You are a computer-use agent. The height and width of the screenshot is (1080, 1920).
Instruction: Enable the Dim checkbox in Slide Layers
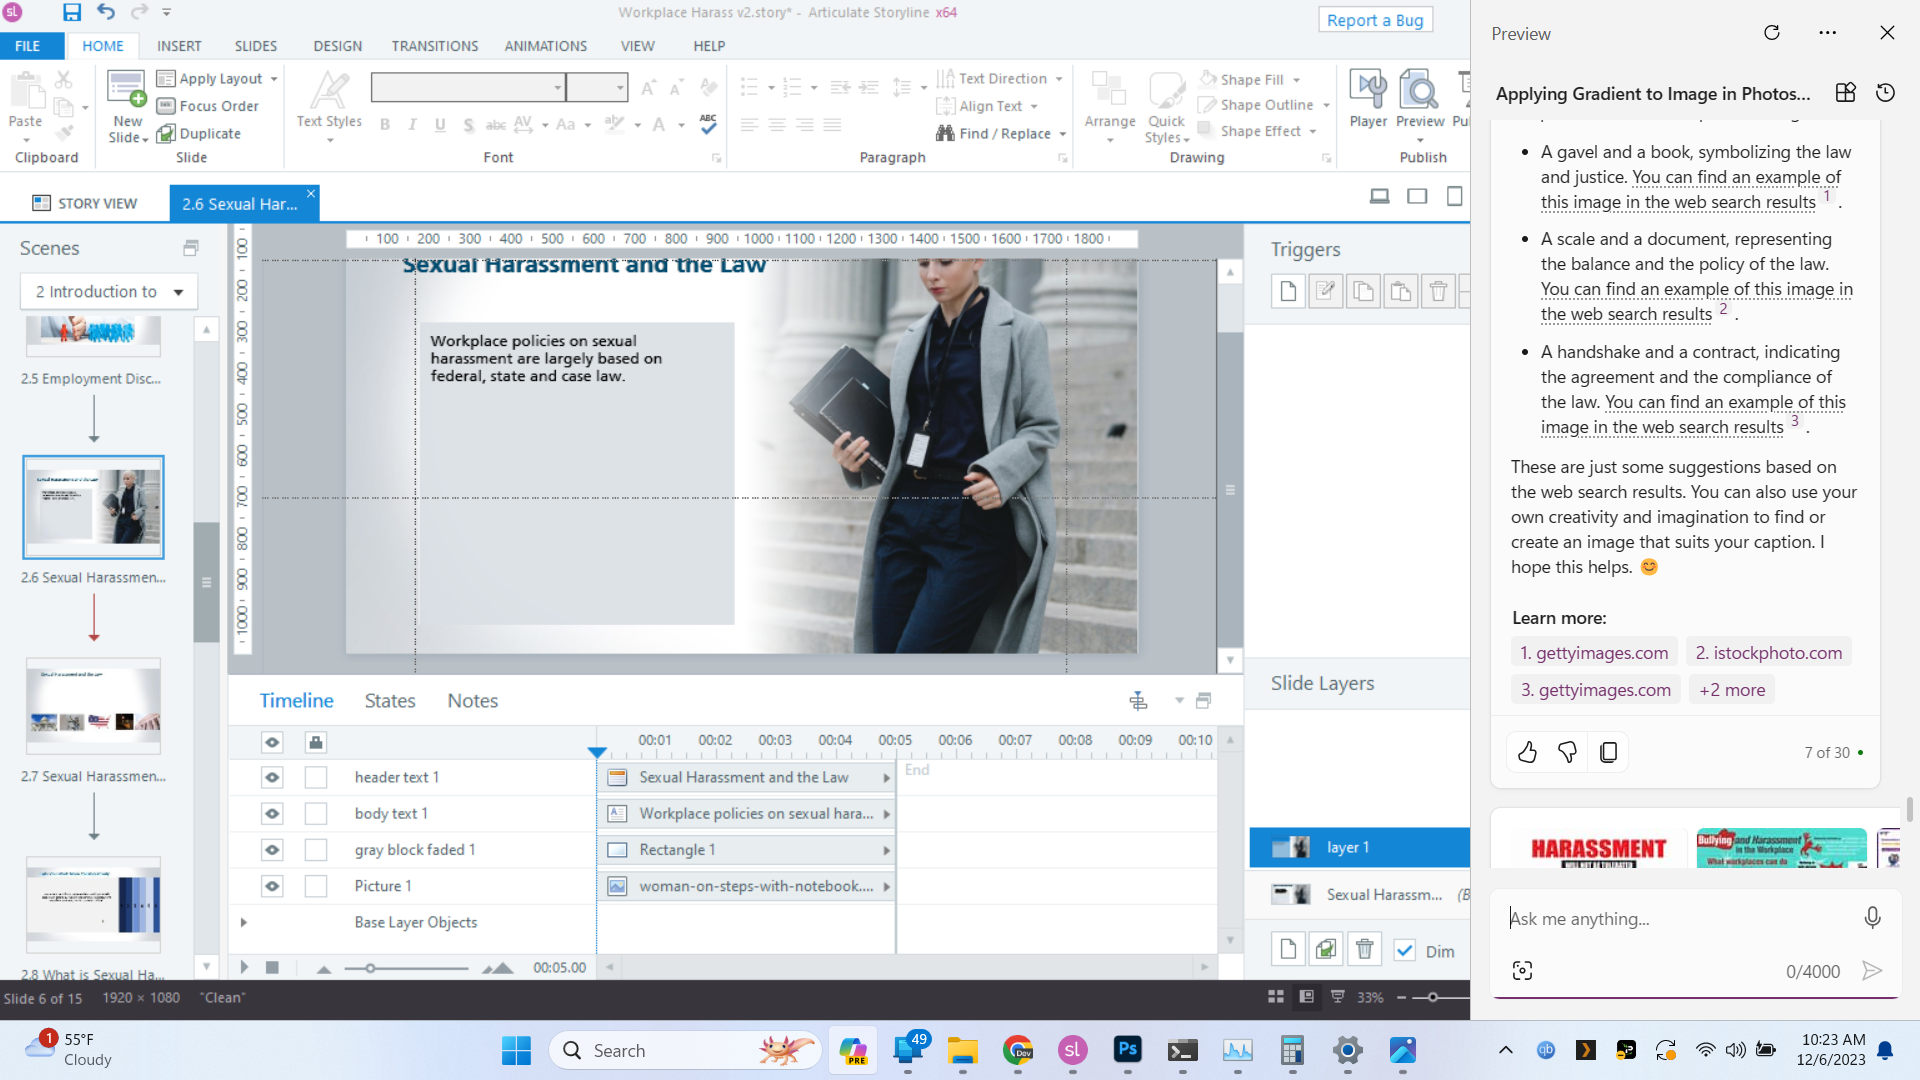[x=1406, y=950]
